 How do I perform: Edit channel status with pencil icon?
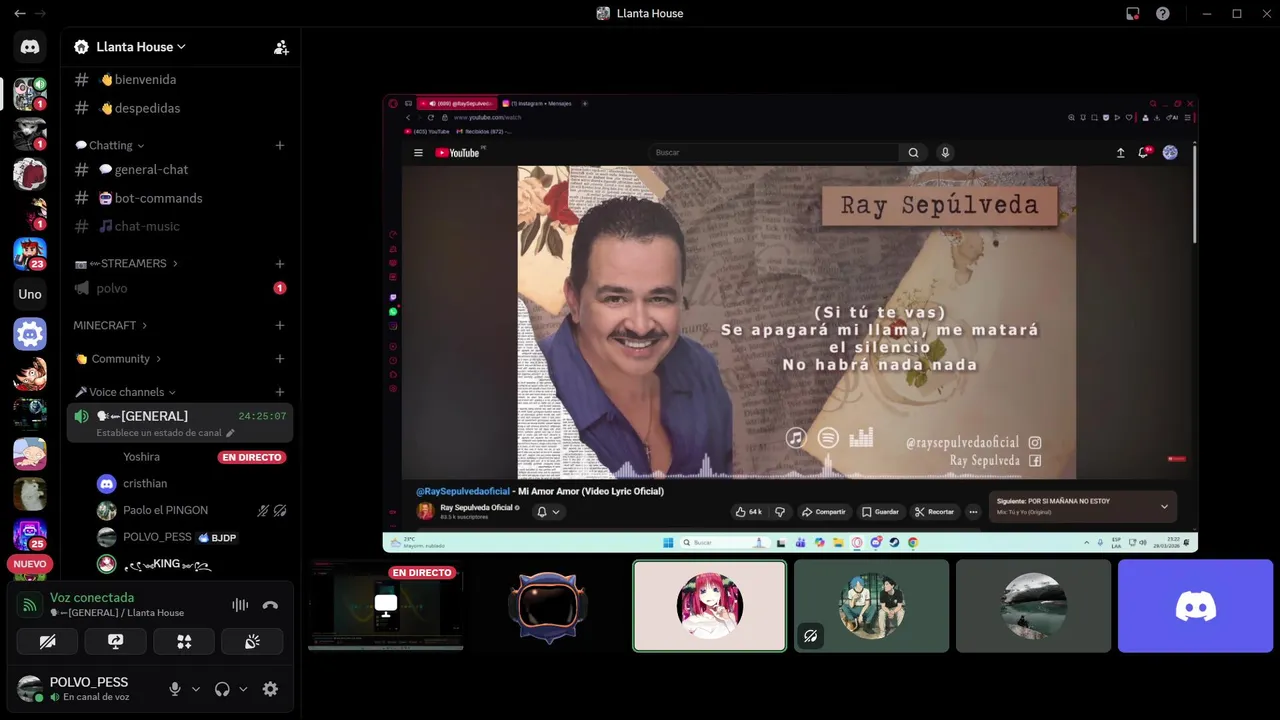point(230,433)
